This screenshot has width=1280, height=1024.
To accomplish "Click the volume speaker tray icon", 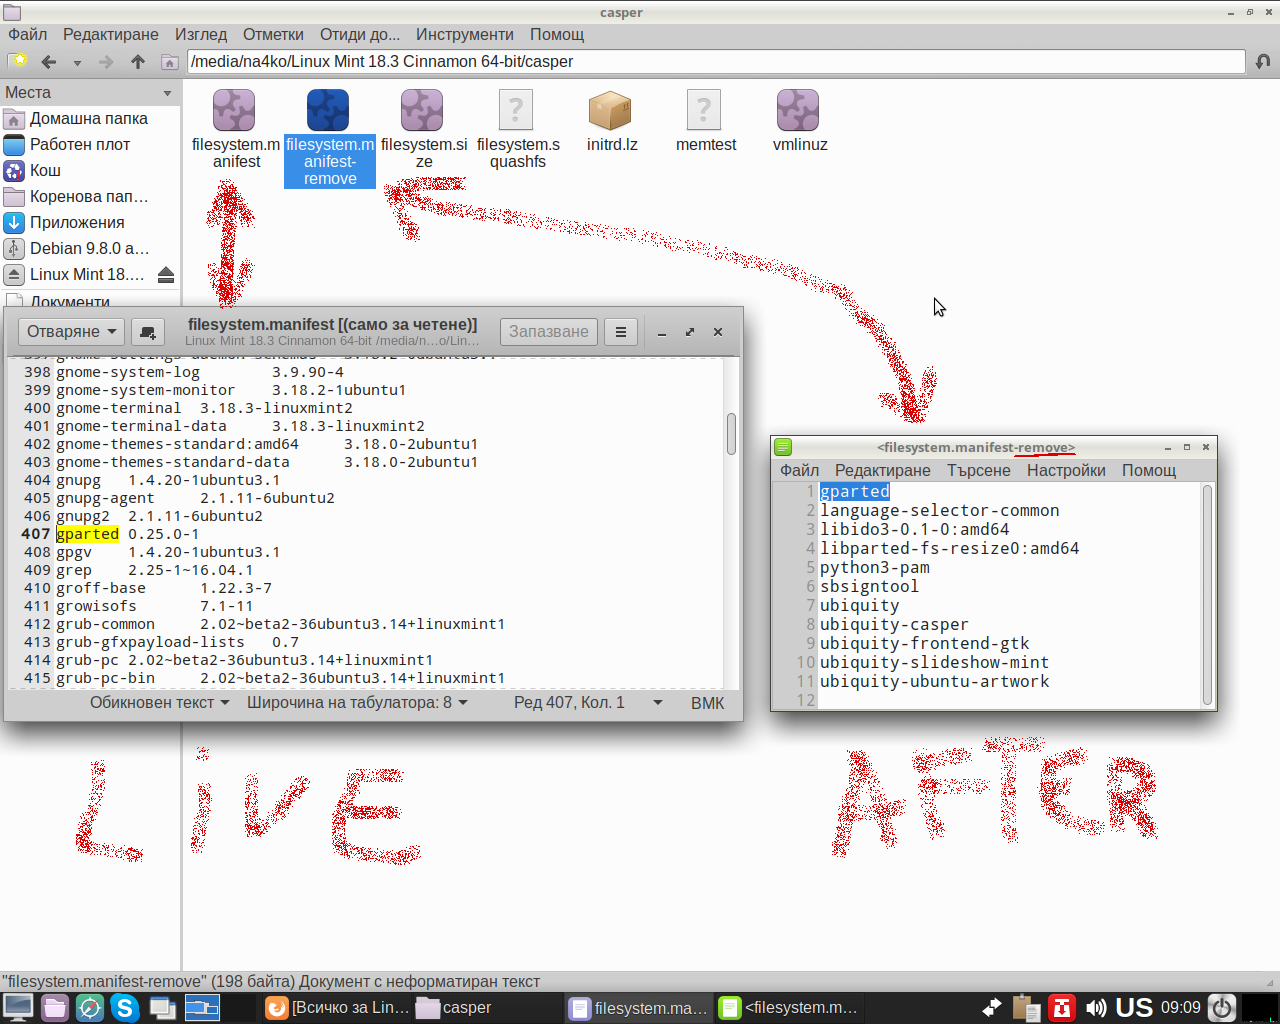I will (1096, 1008).
